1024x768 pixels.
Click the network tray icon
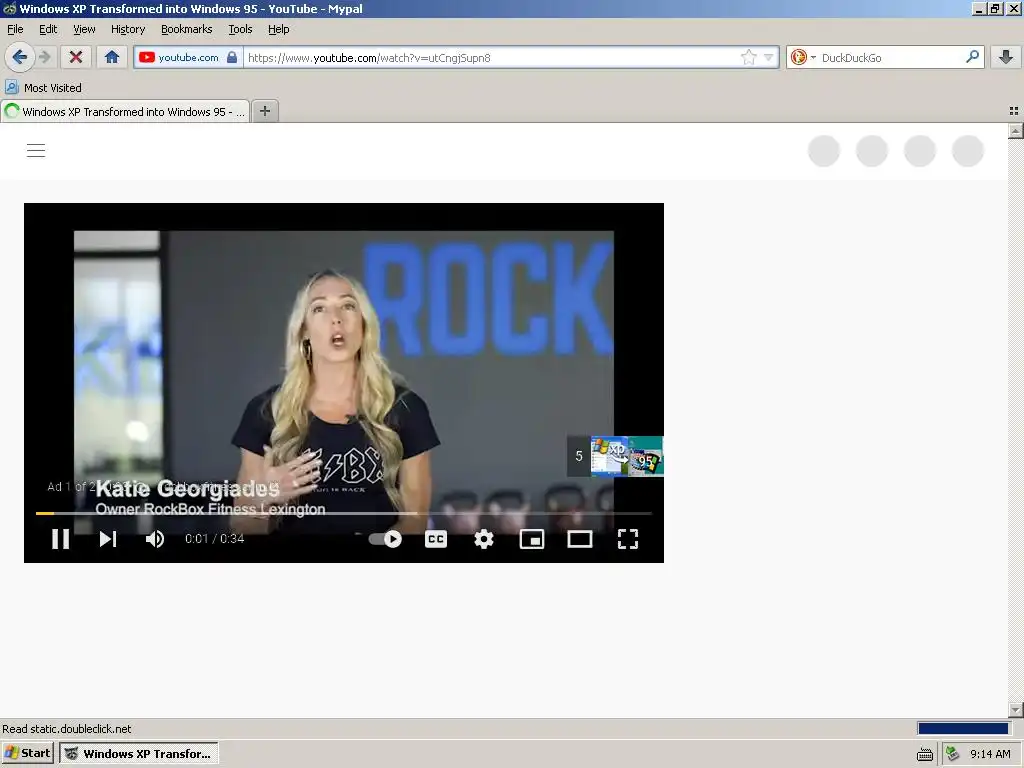point(953,754)
